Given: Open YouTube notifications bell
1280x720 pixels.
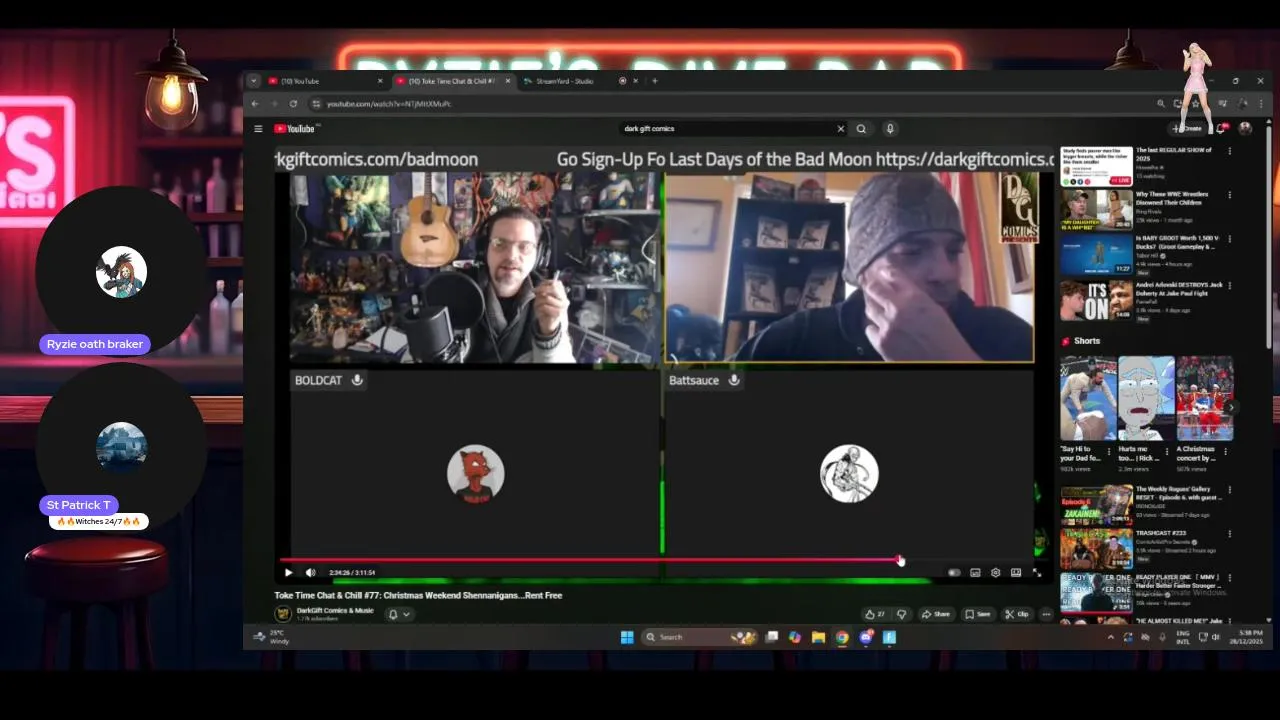Looking at the screenshot, I should (1222, 128).
